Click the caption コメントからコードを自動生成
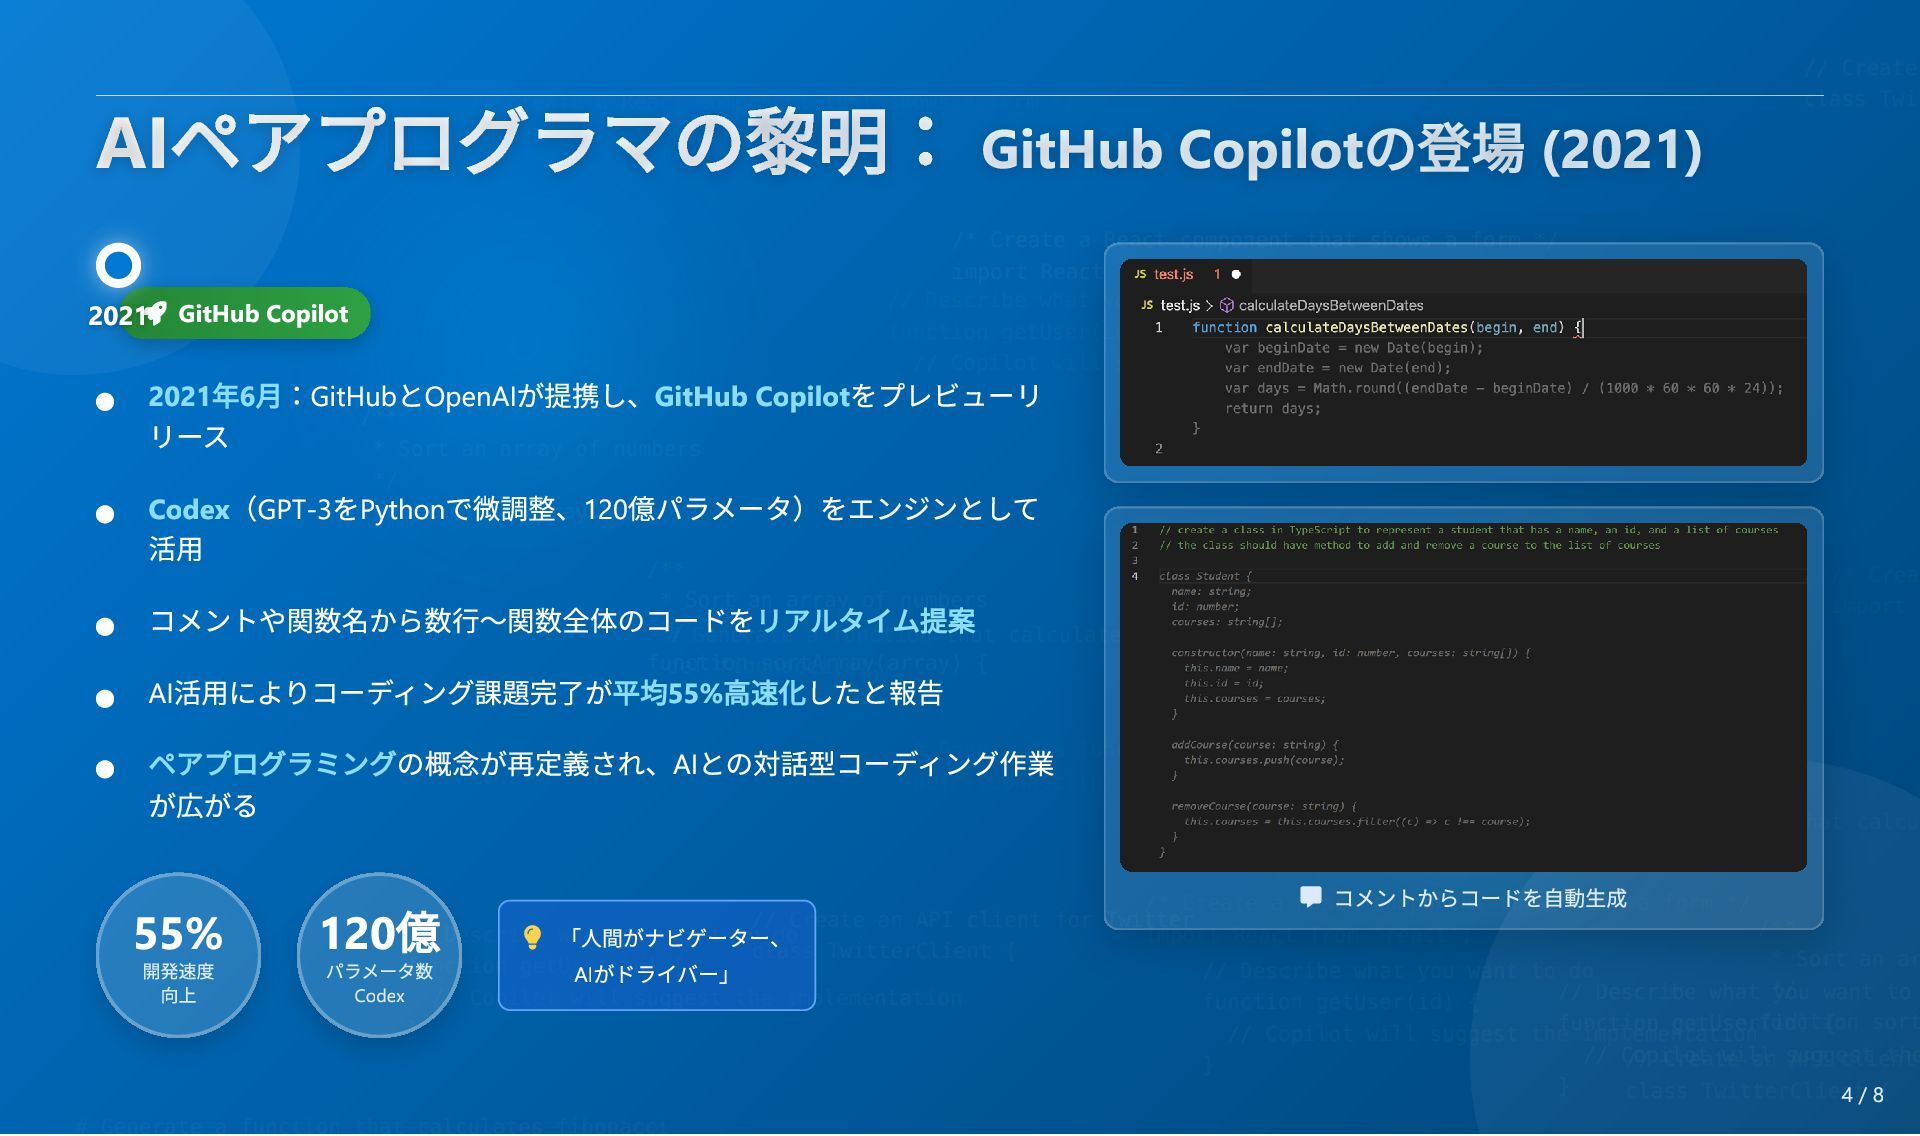Viewport: 1920px width, 1136px height. 1480,898
